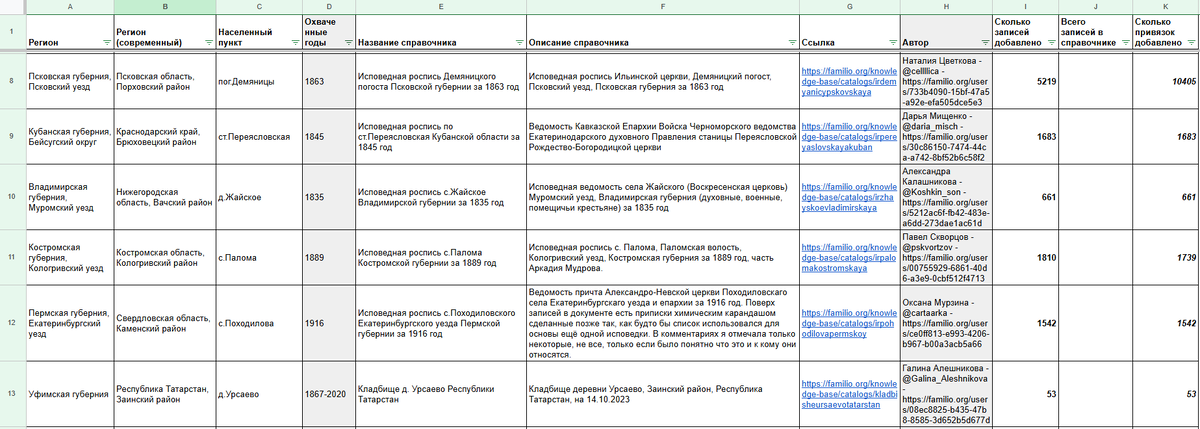Click links added value '1739'
Viewport: 1200px width, 429px height.
click(1165, 257)
